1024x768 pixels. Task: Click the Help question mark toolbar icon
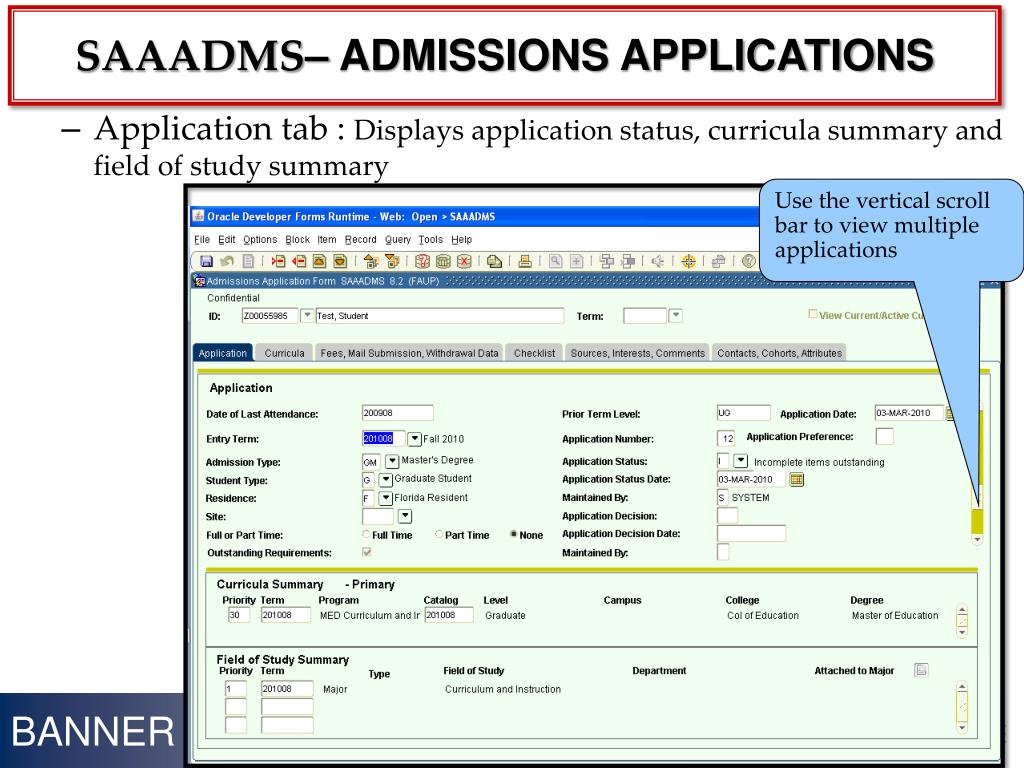pyautogui.click(x=748, y=261)
